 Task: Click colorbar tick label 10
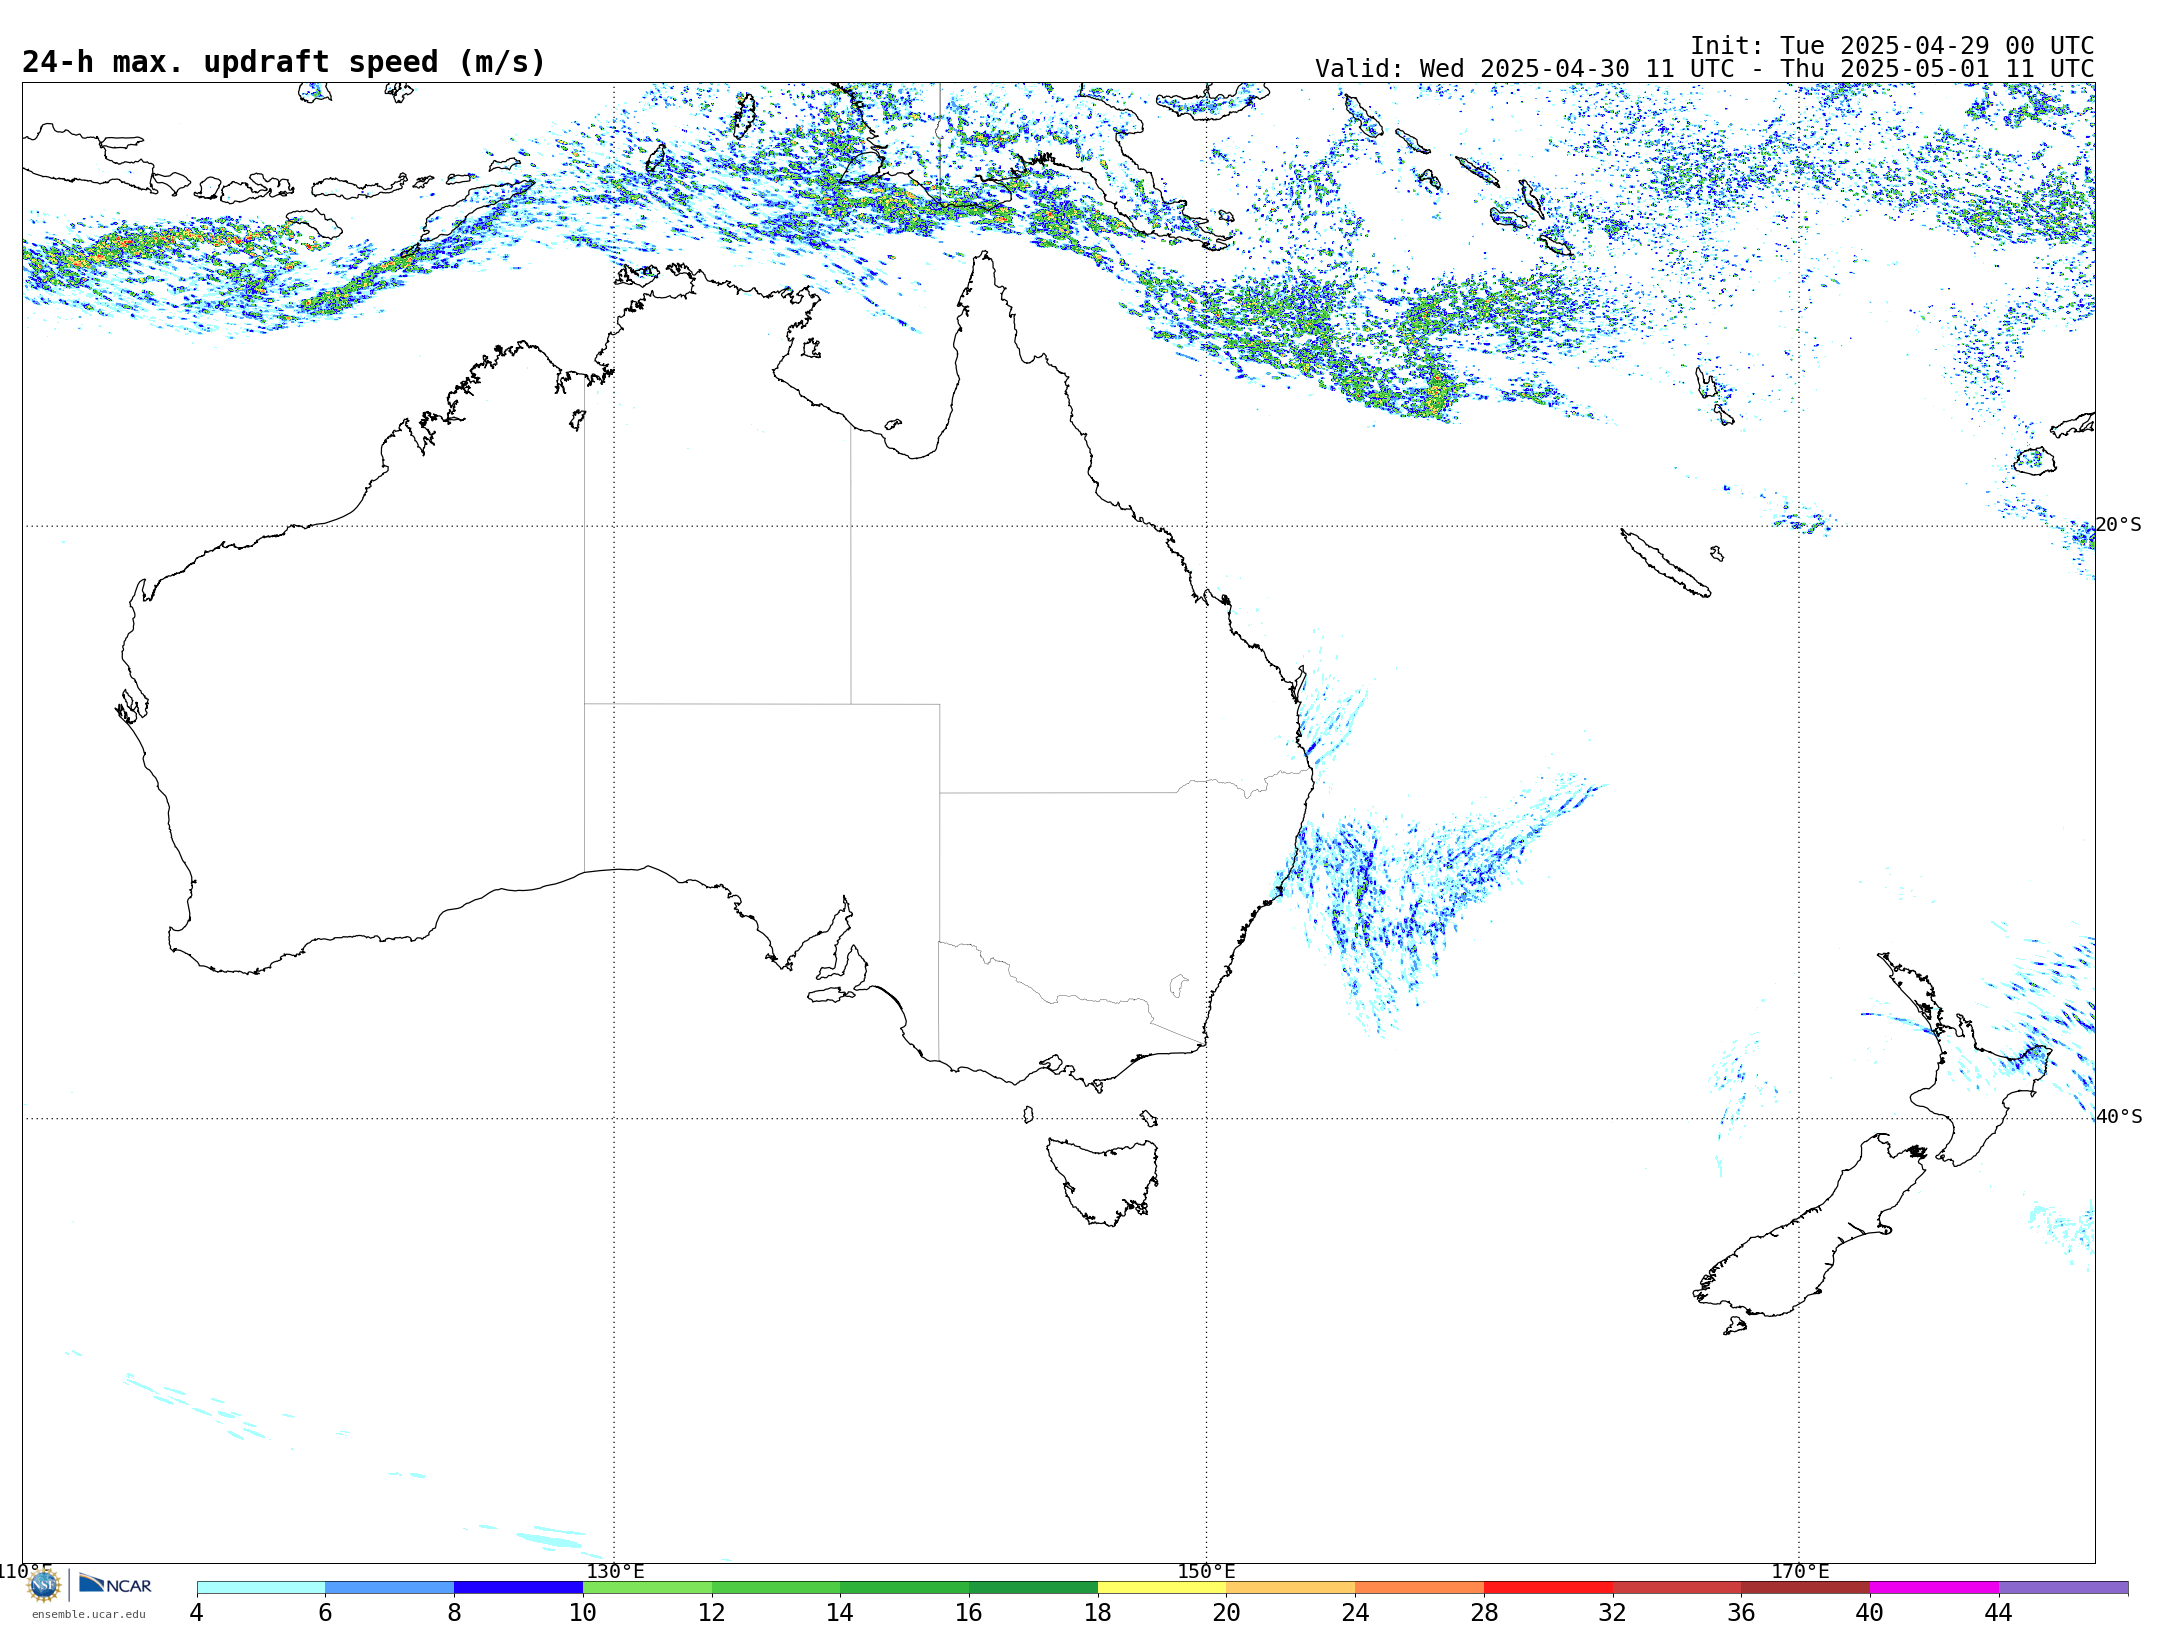[x=583, y=1613]
